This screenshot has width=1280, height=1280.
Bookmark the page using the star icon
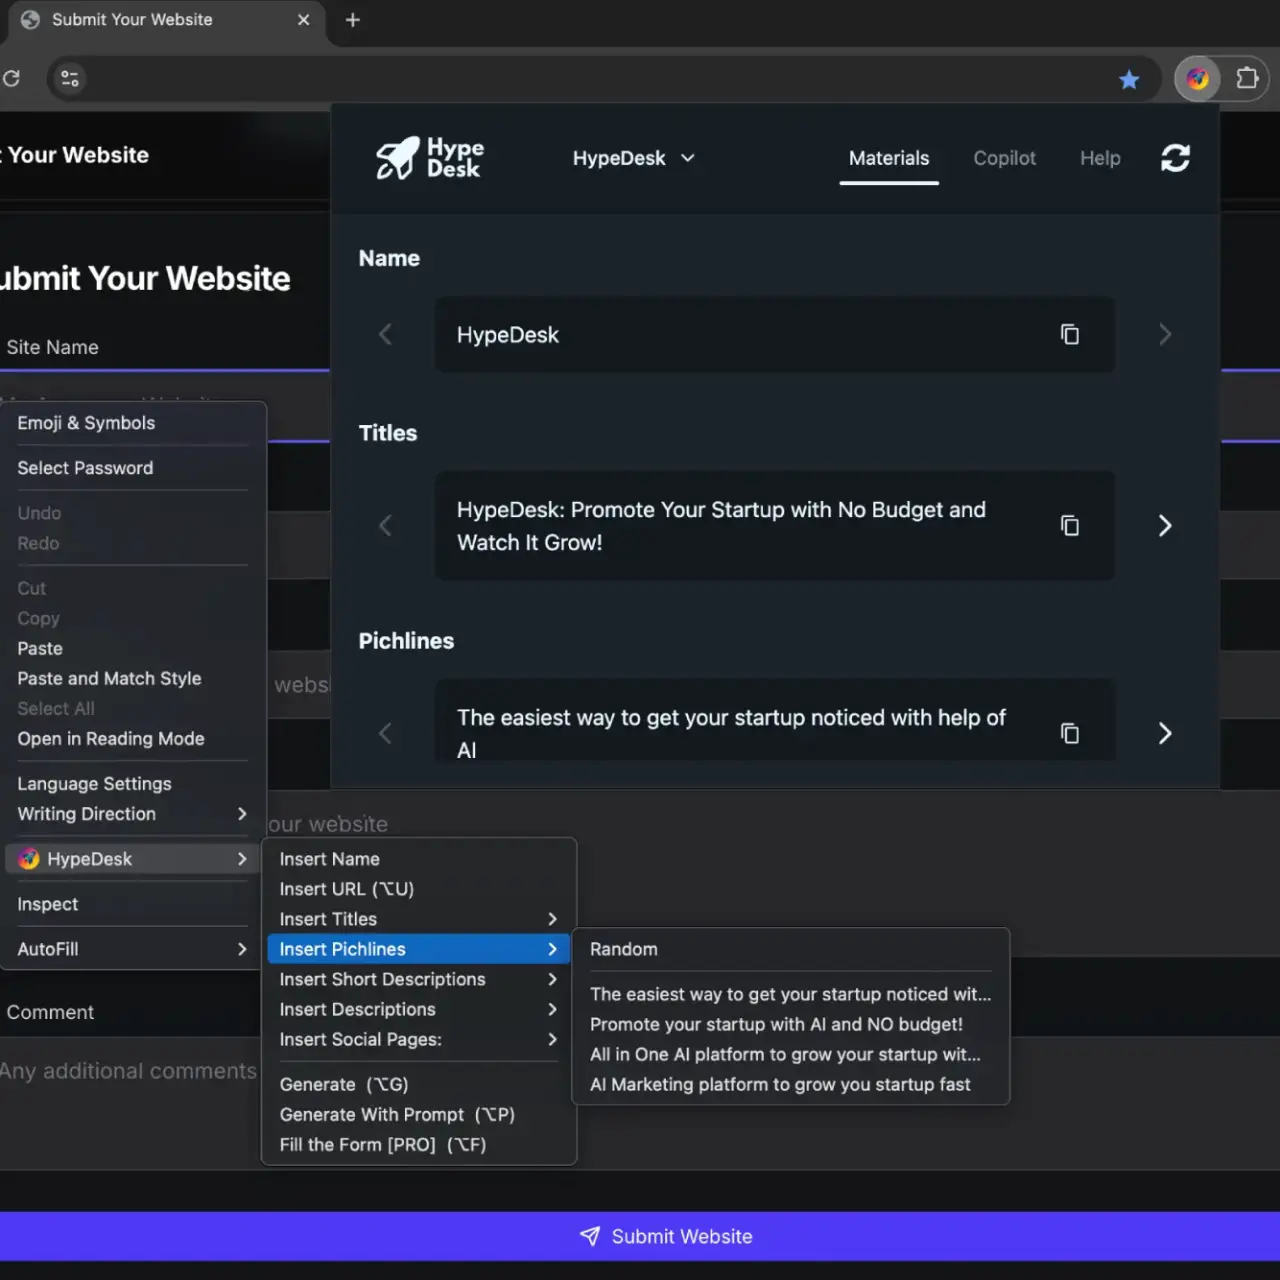tap(1129, 79)
